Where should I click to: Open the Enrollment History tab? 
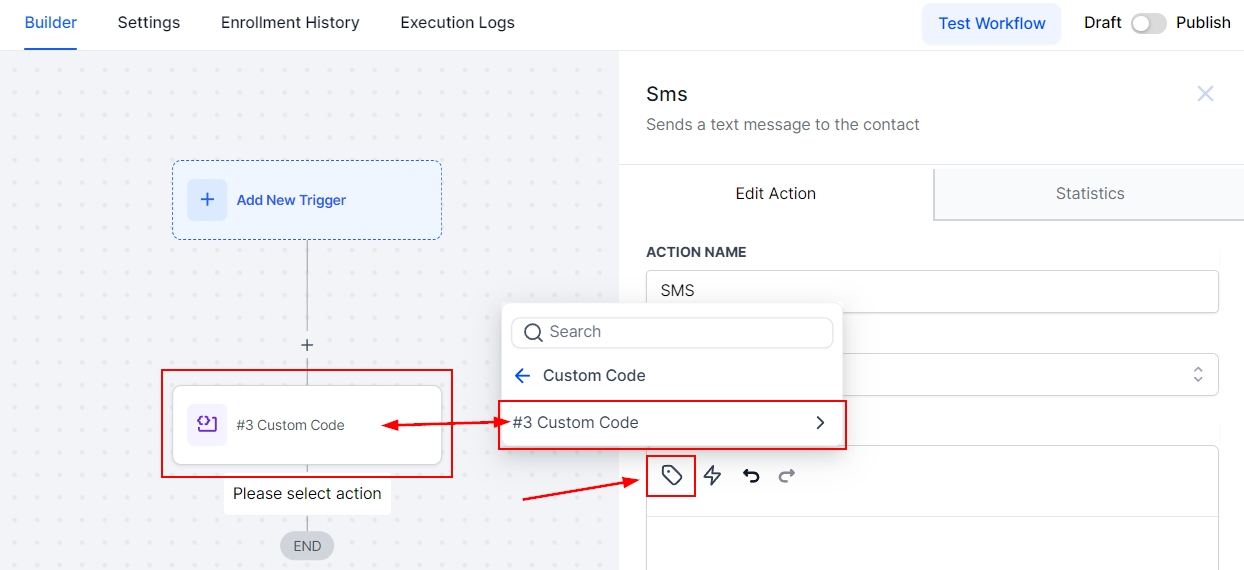(x=290, y=22)
